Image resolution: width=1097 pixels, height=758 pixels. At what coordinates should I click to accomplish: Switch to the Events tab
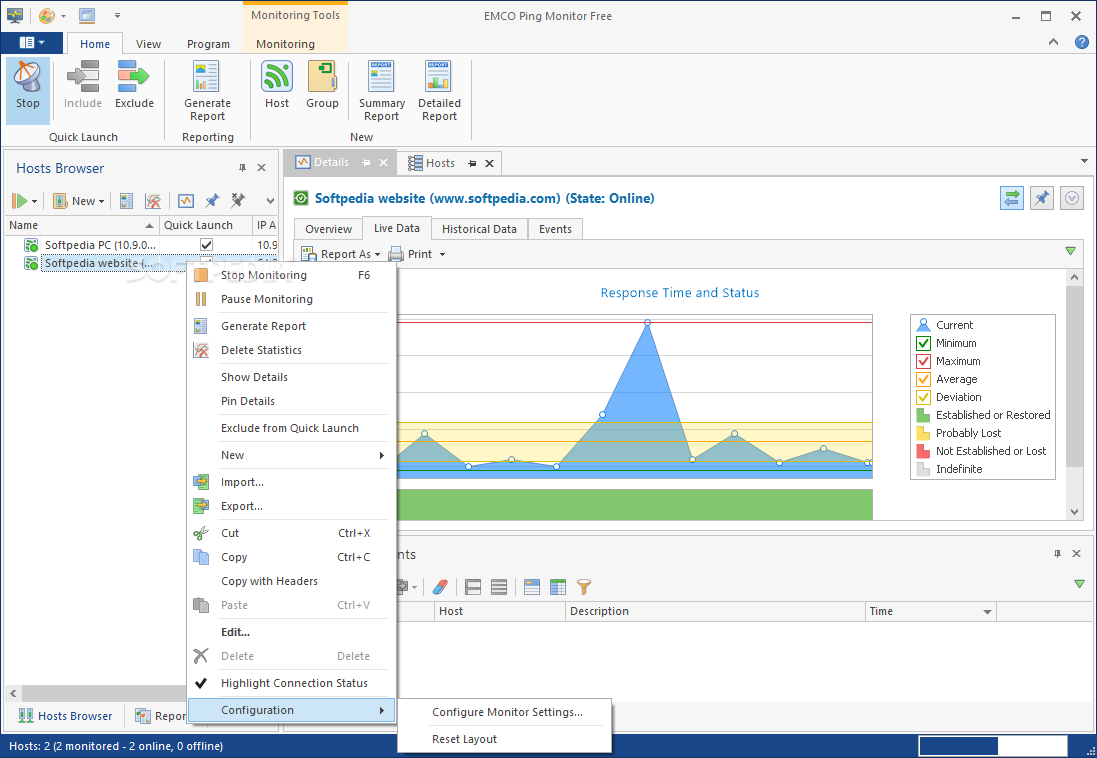point(555,229)
